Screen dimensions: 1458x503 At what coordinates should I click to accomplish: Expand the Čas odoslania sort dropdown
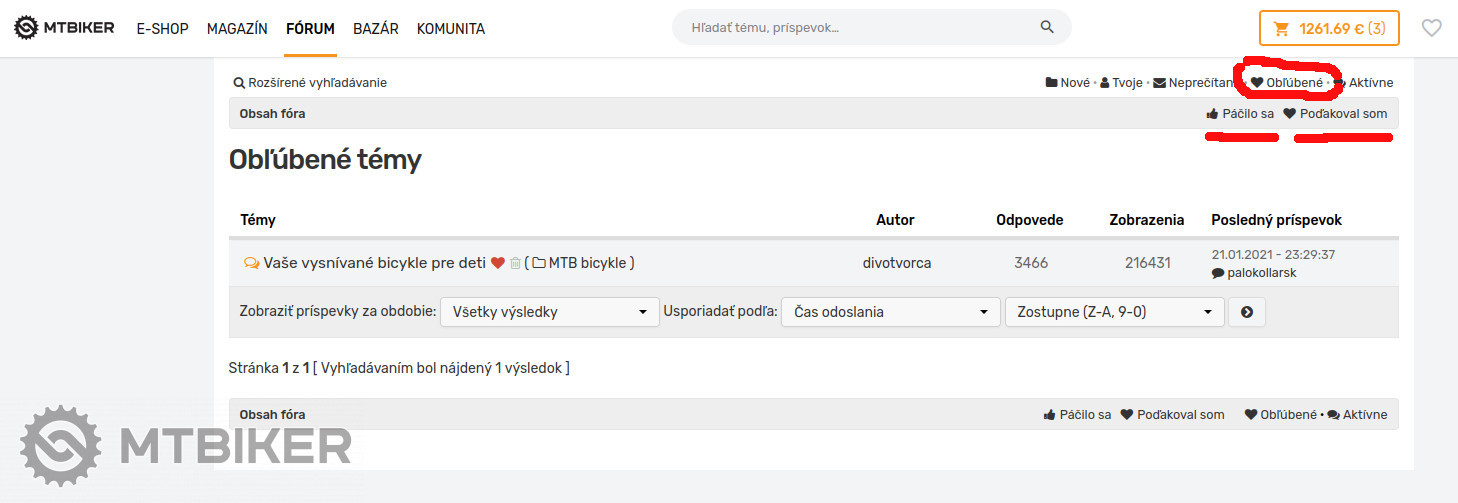890,312
